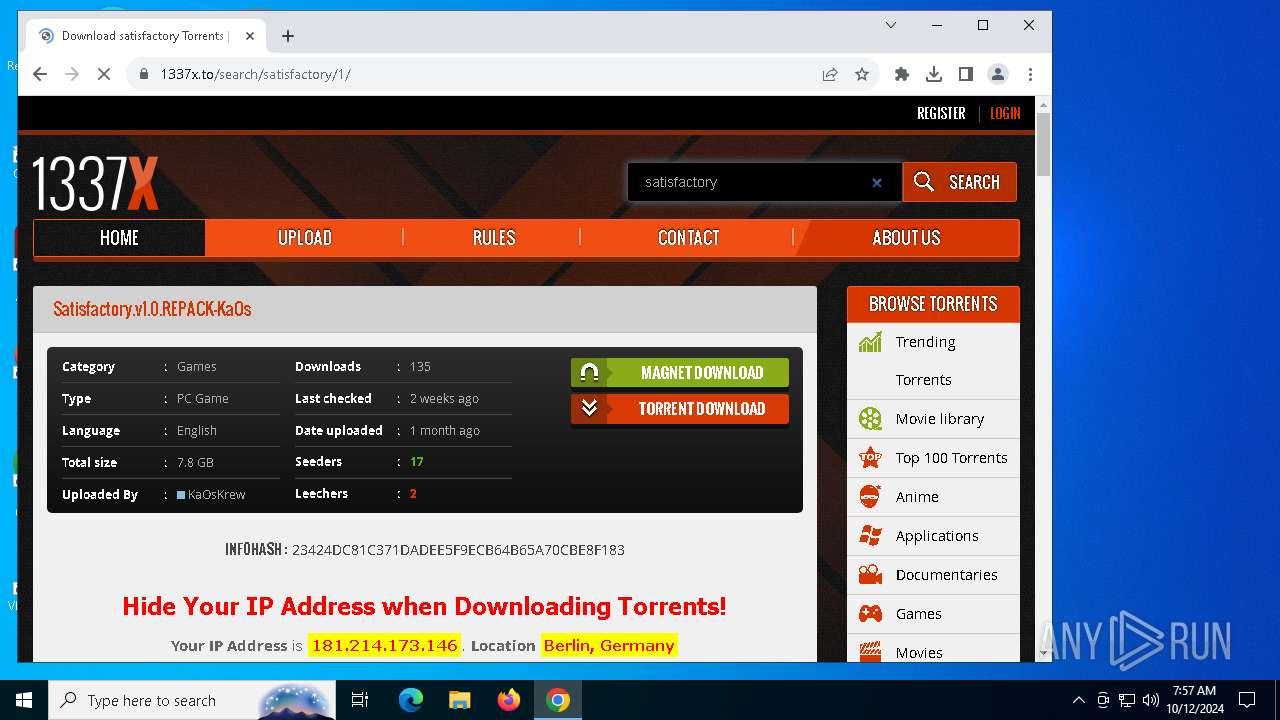
Task: Open Trending Torrents in sidebar
Action: (925, 361)
